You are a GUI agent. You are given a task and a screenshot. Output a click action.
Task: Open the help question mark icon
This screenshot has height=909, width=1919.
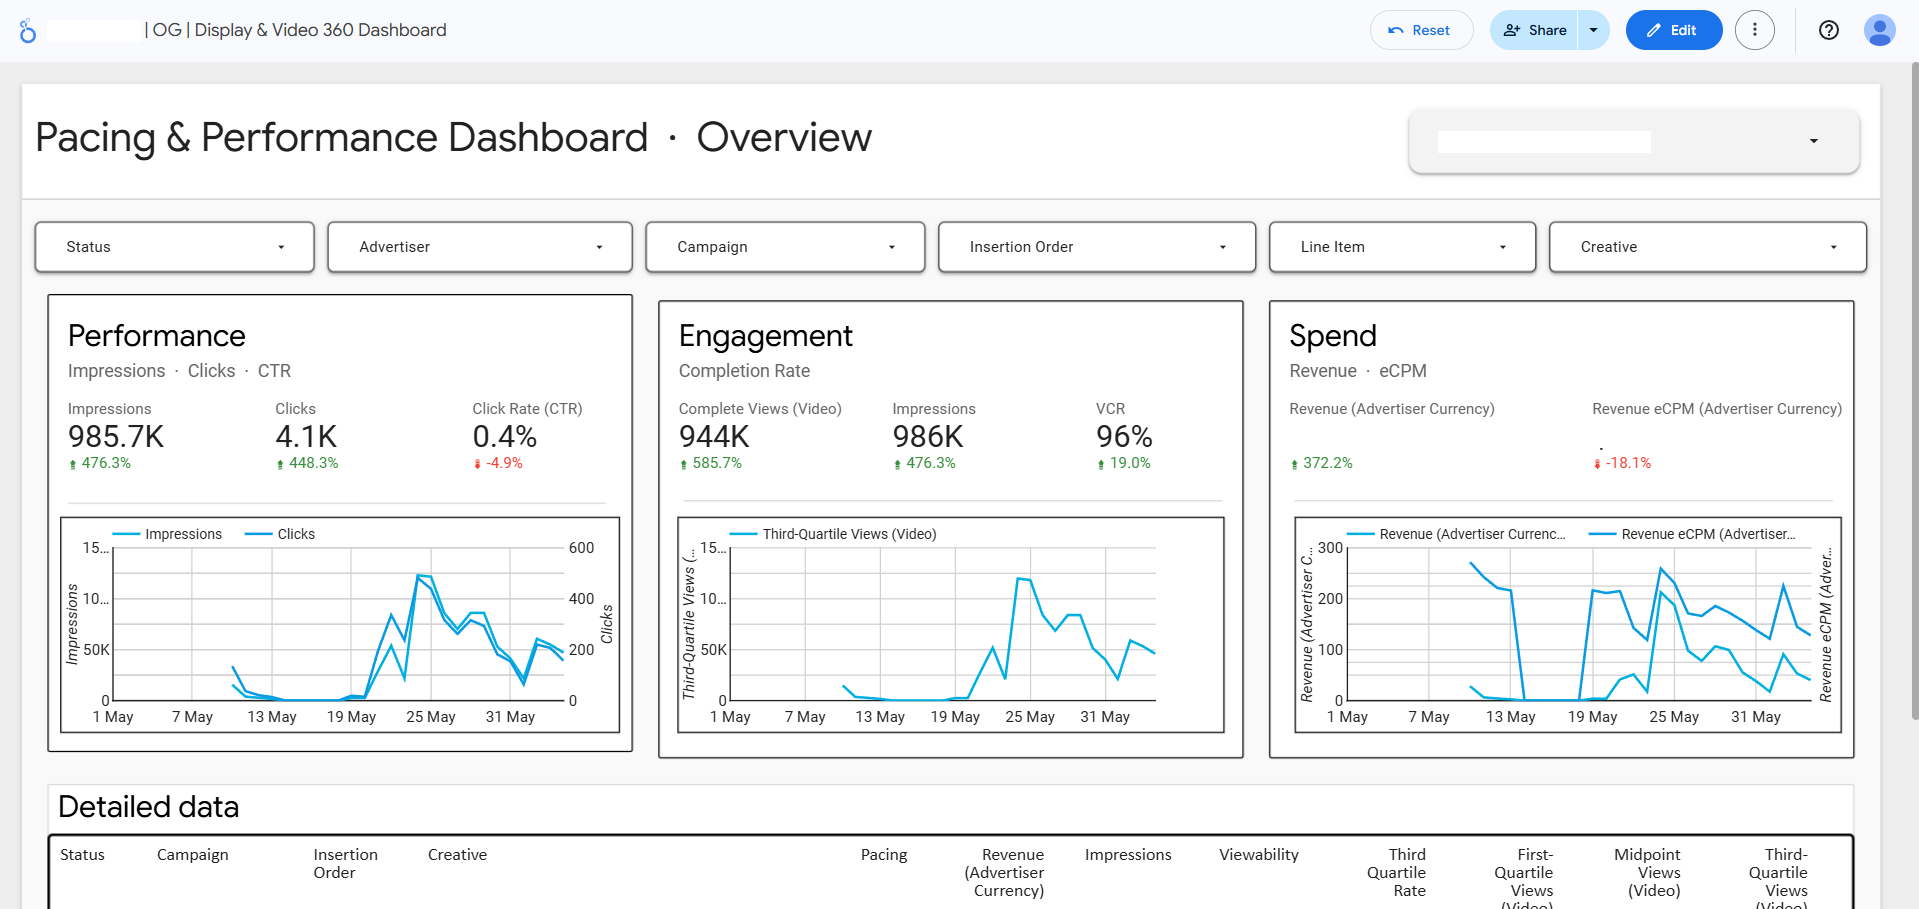click(1829, 30)
